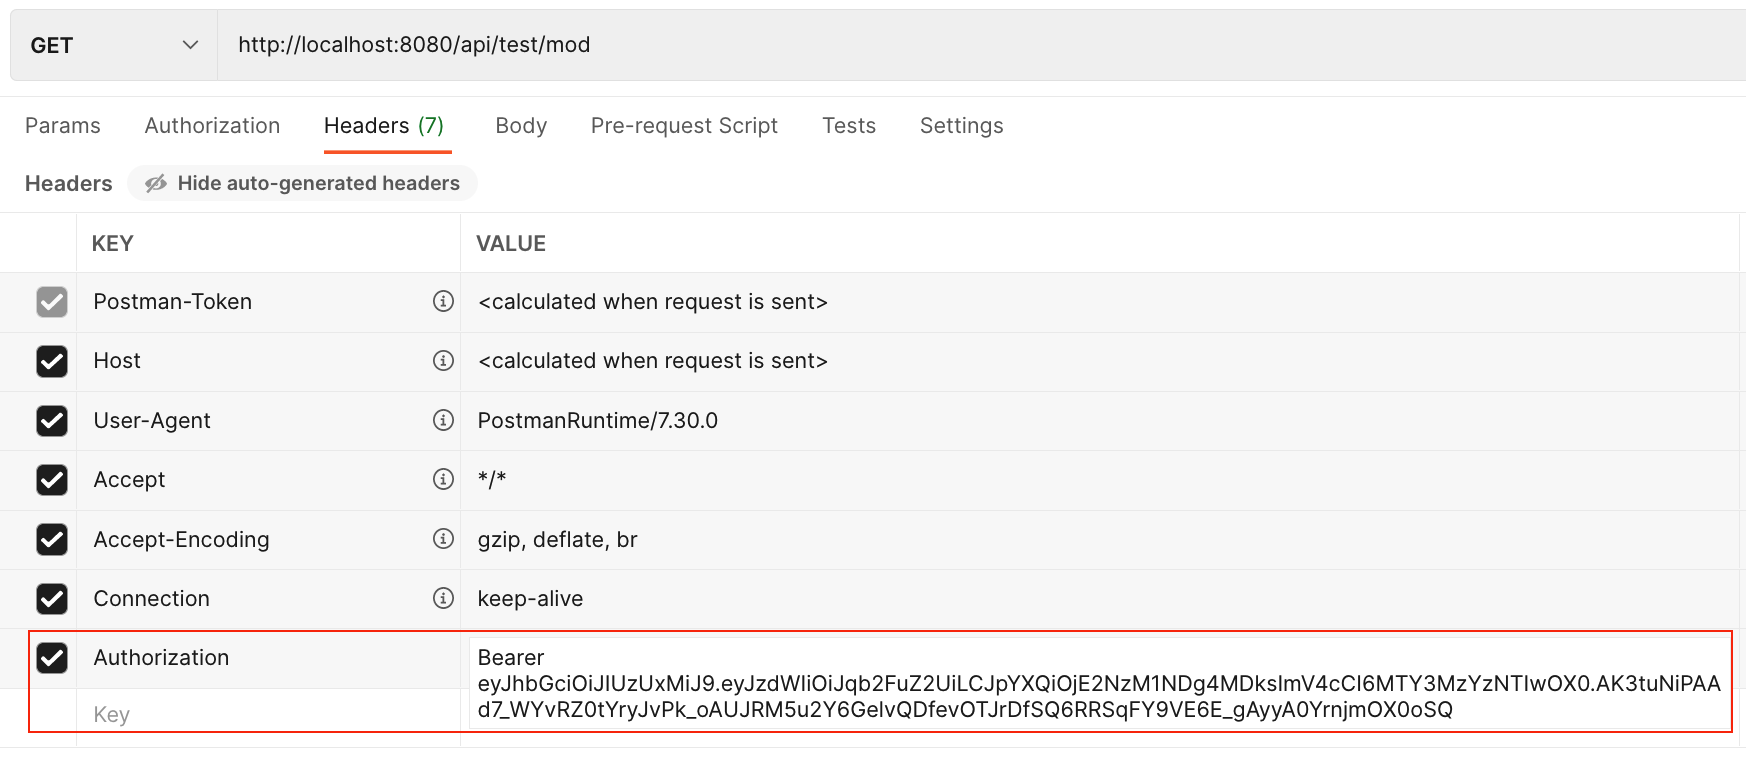Open the User-Agent header info icon
The height and width of the screenshot is (766, 1746).
443,420
